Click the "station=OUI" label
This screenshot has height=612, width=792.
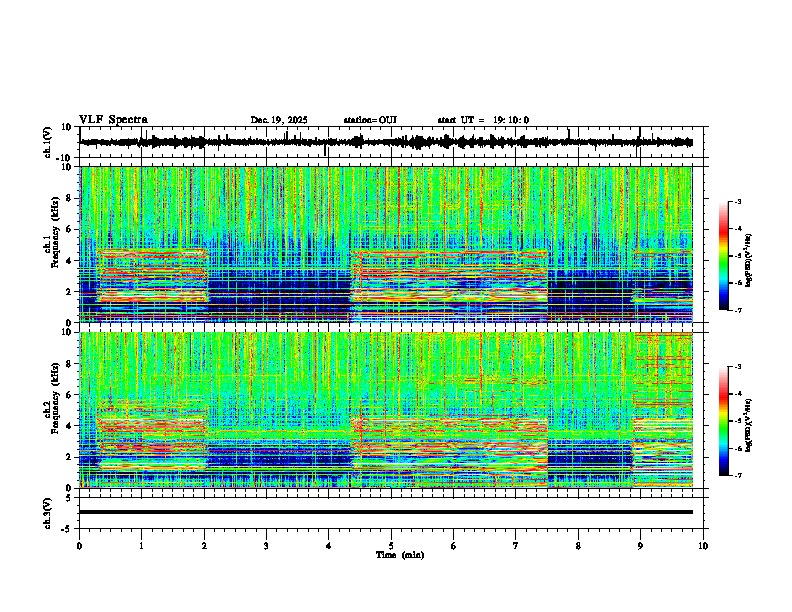coord(370,120)
